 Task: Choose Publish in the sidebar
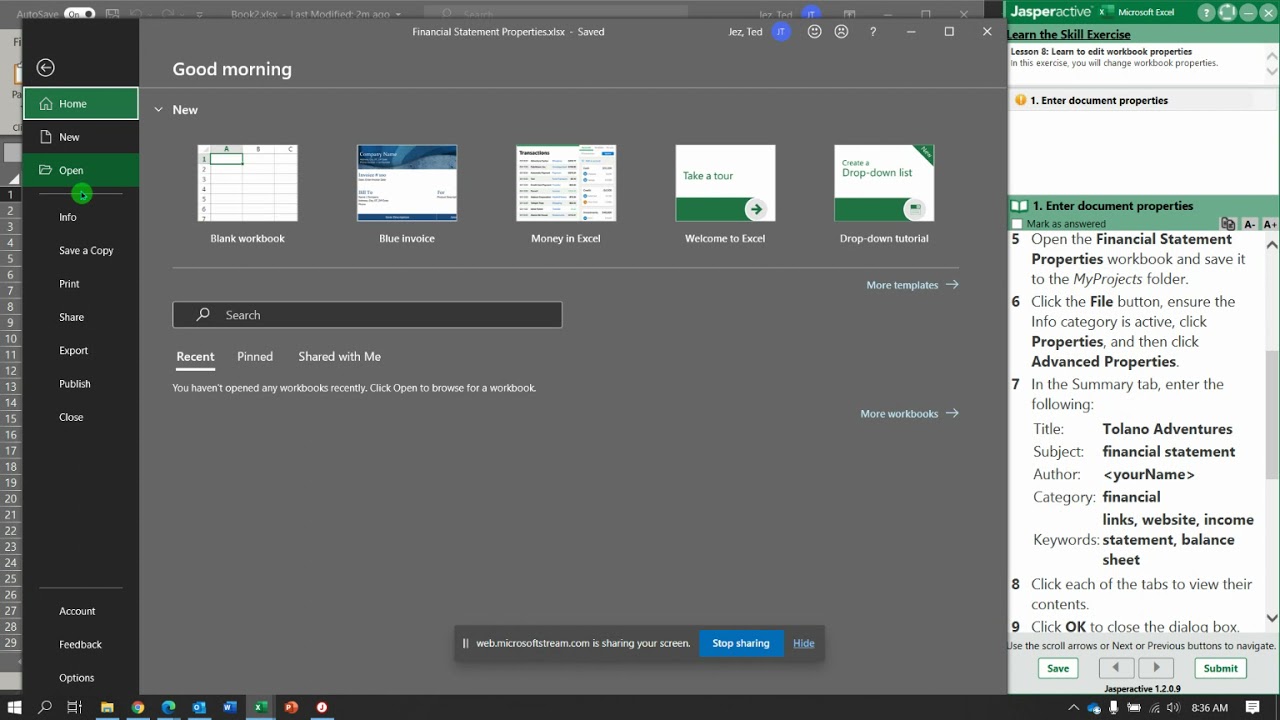pyautogui.click(x=81, y=384)
